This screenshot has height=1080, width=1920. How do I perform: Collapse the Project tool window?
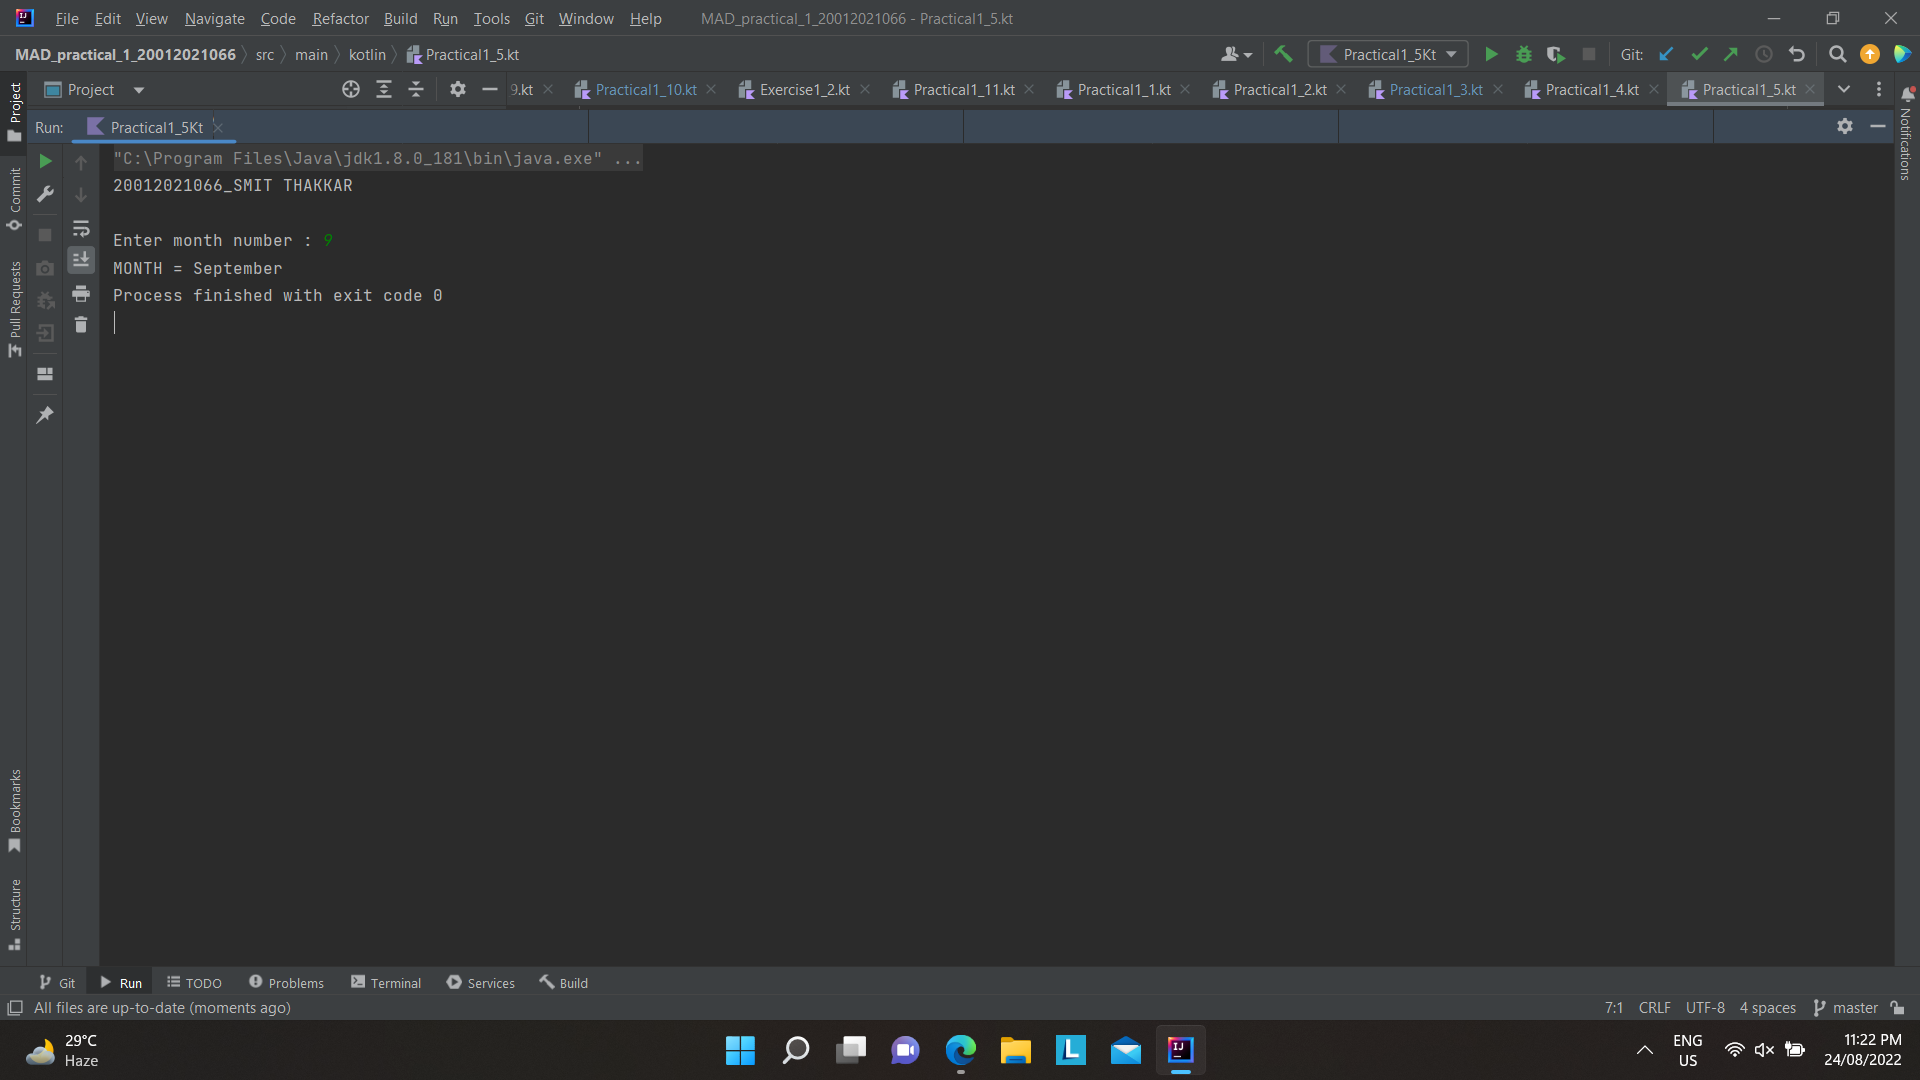pos(489,89)
